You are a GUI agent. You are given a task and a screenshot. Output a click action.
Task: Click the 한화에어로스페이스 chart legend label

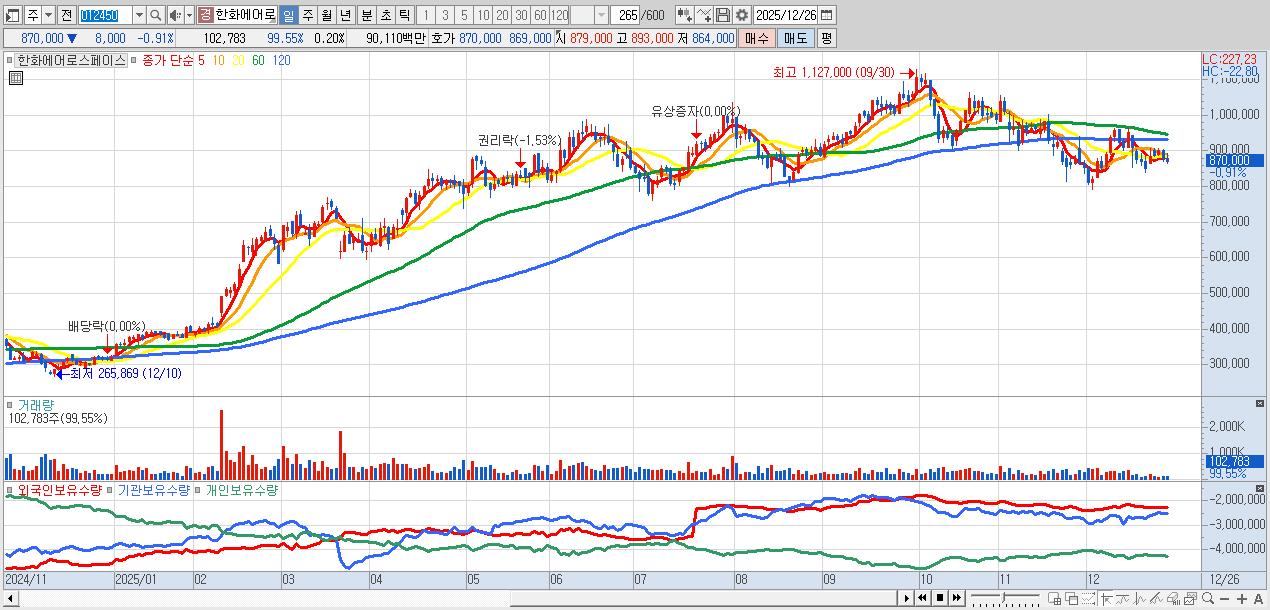[72, 60]
